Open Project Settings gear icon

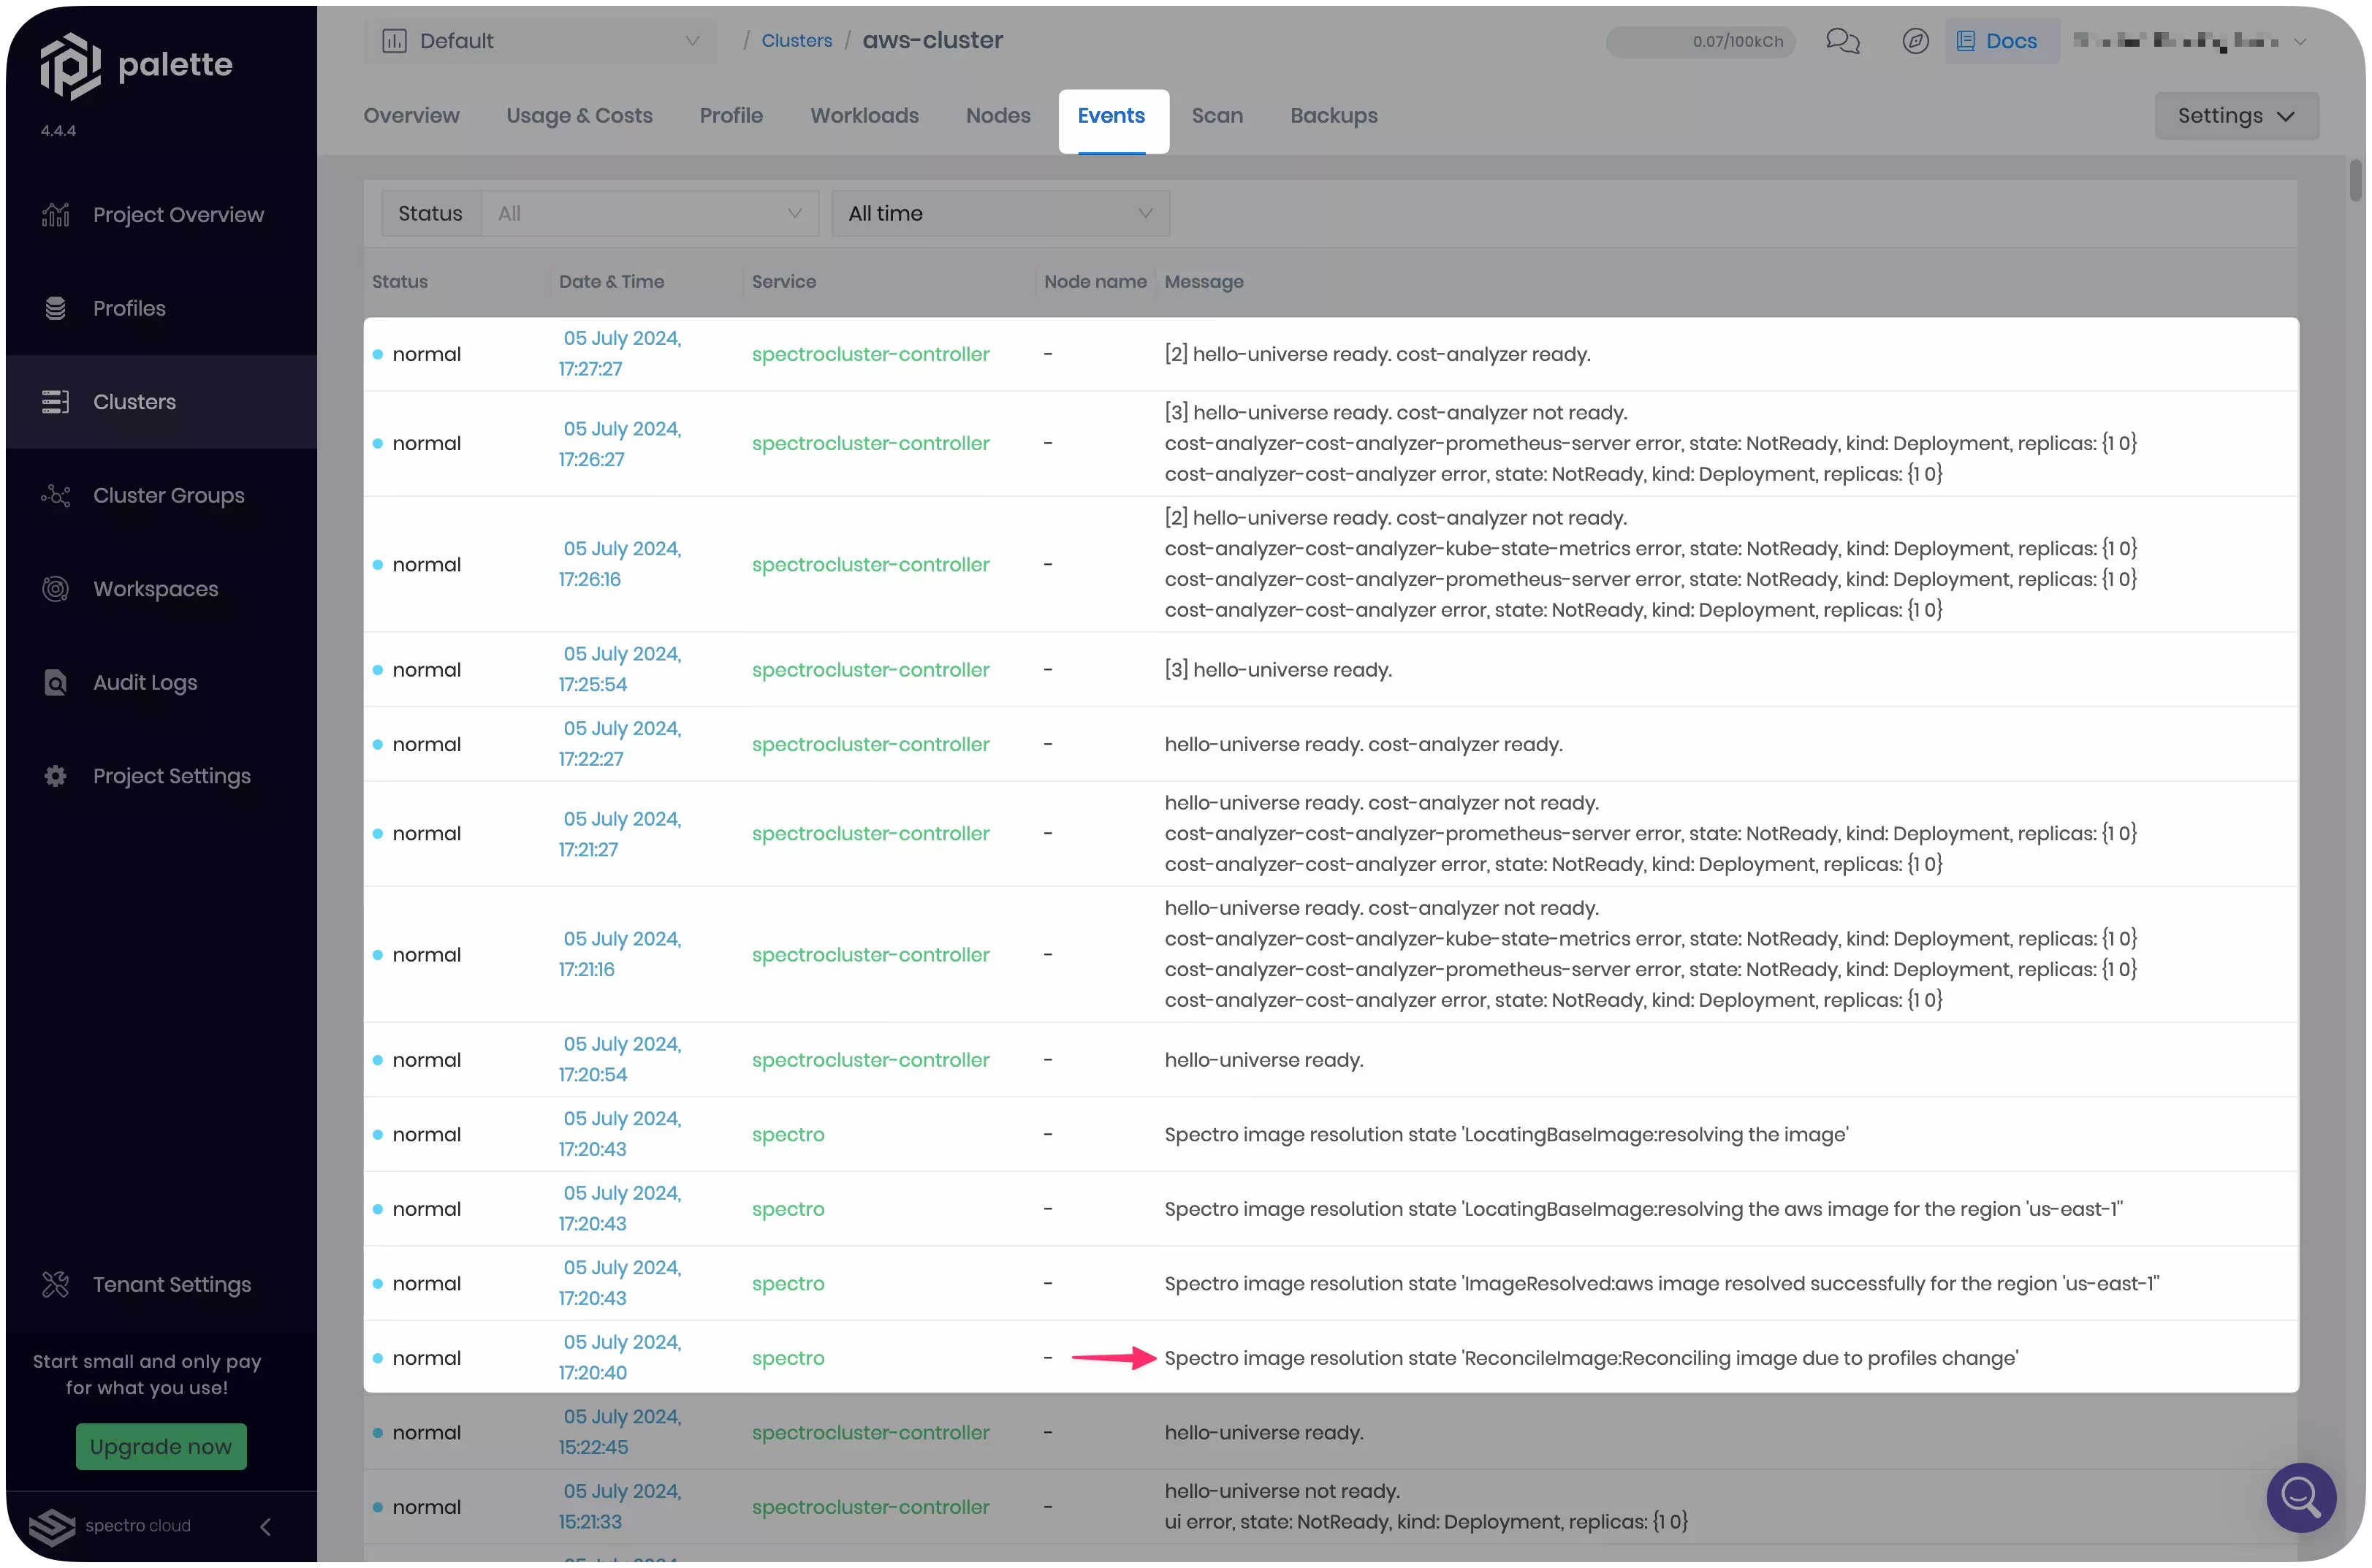[x=55, y=776]
